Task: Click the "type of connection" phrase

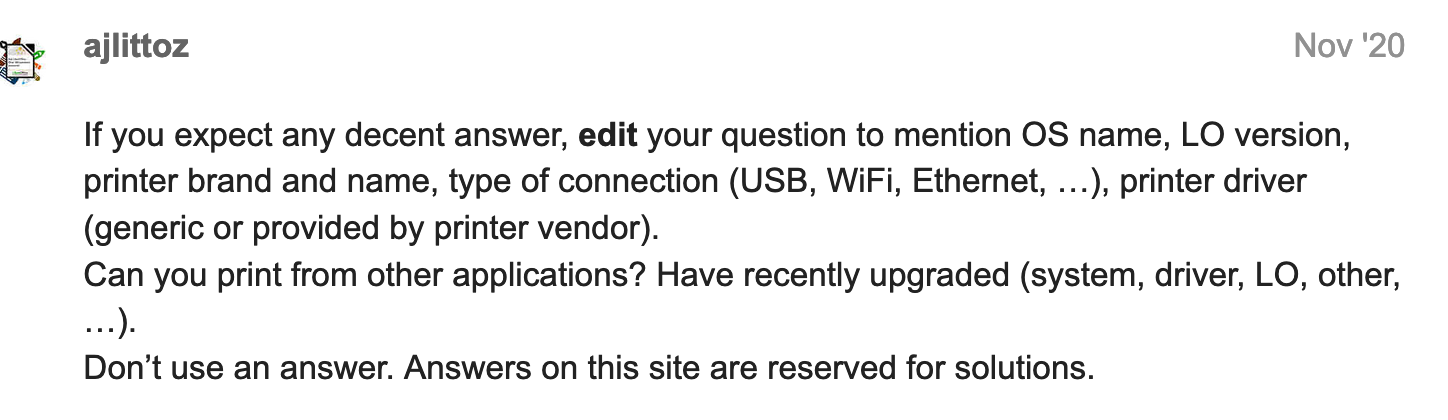Action: coord(580,183)
